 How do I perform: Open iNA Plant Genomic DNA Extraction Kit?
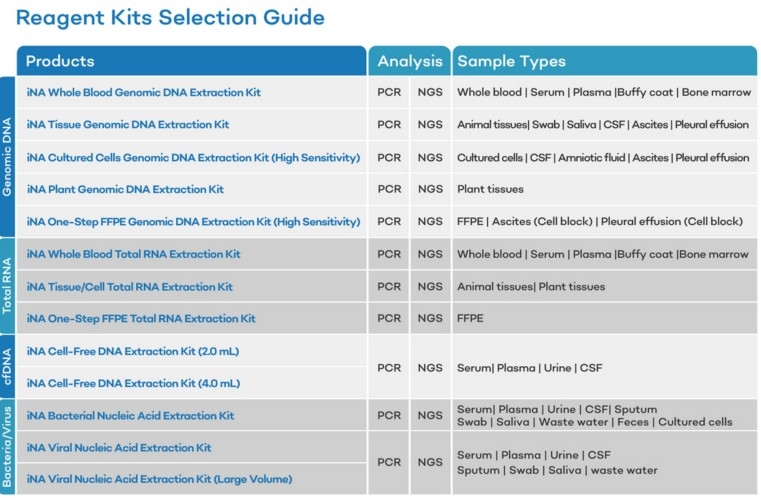125,189
